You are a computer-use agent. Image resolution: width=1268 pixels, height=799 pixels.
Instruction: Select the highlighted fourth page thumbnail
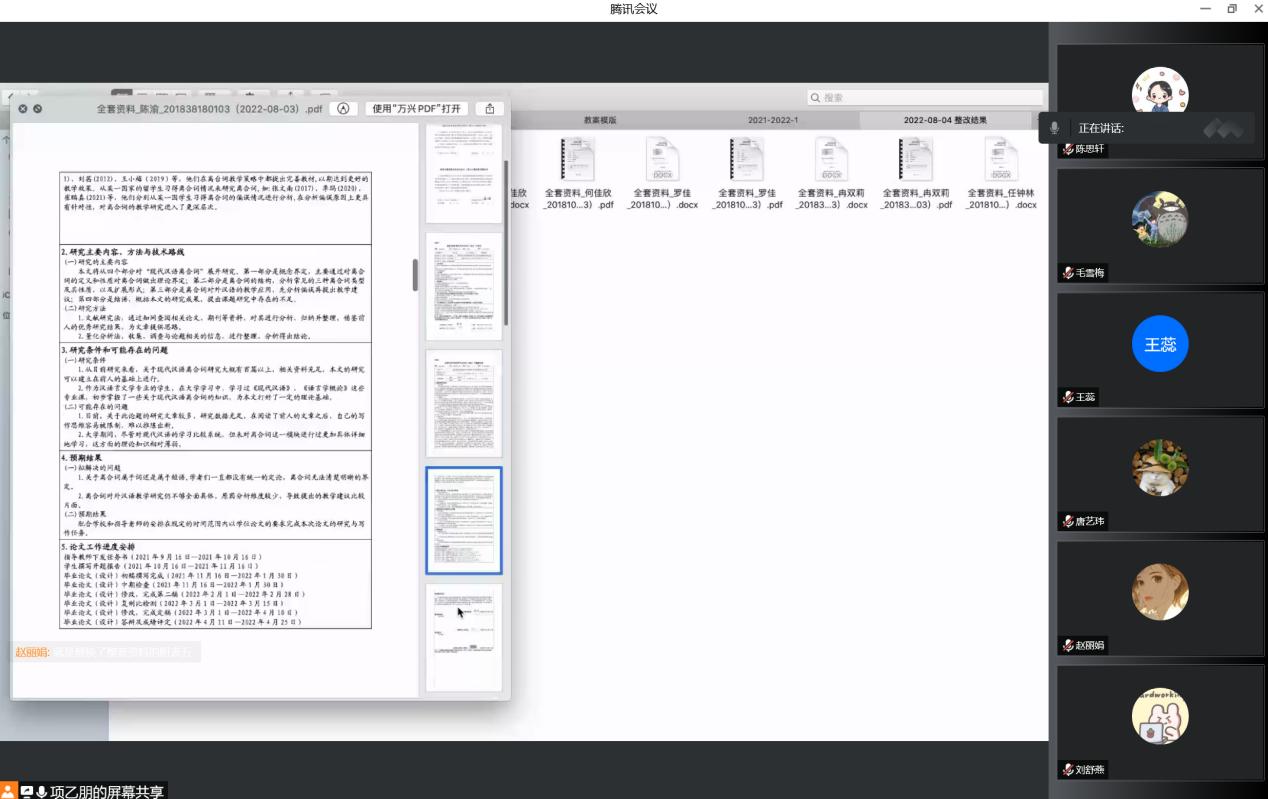[463, 520]
